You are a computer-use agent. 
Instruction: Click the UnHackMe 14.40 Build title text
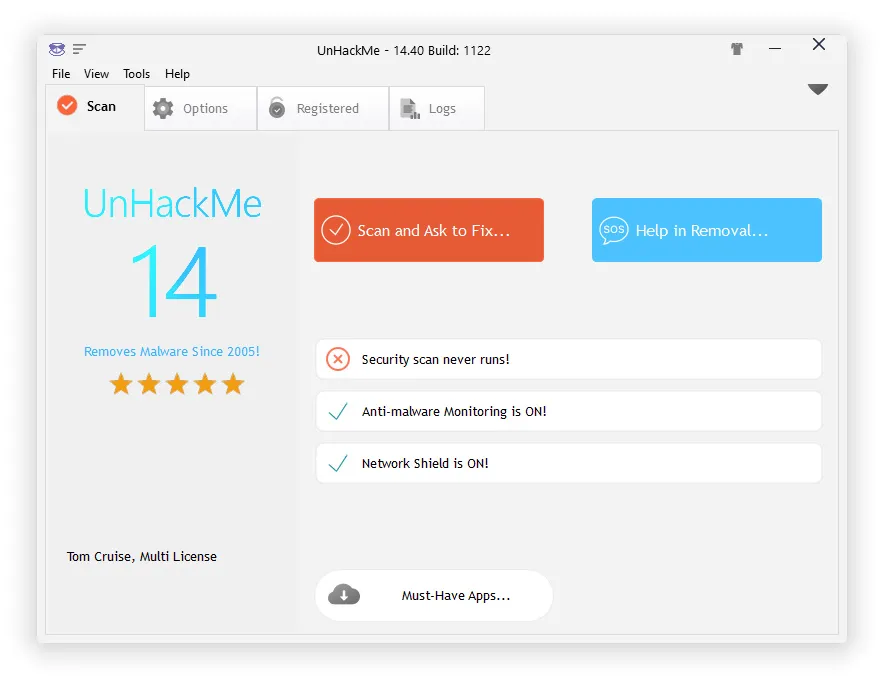pyautogui.click(x=404, y=51)
